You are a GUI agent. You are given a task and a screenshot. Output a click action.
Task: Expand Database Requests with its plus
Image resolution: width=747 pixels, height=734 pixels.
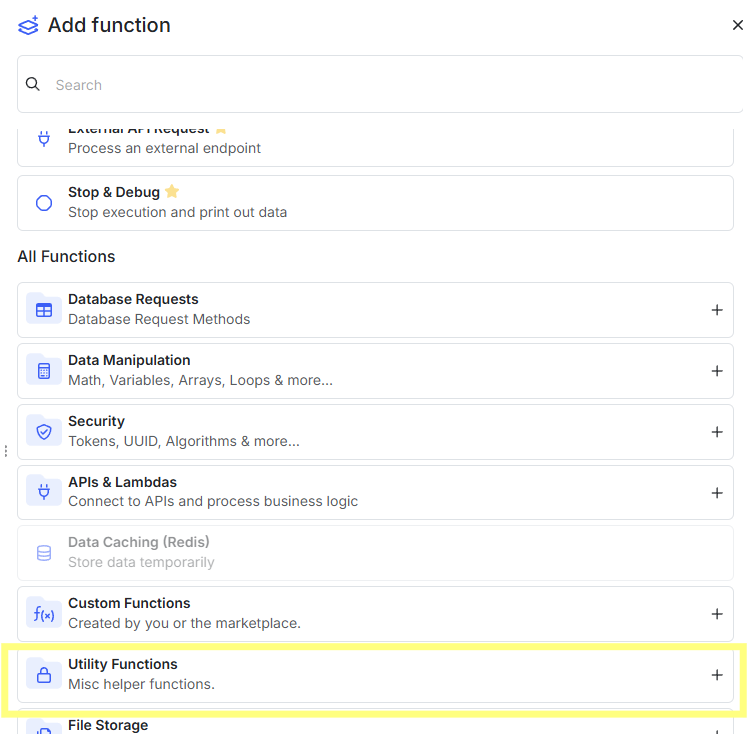coord(716,310)
